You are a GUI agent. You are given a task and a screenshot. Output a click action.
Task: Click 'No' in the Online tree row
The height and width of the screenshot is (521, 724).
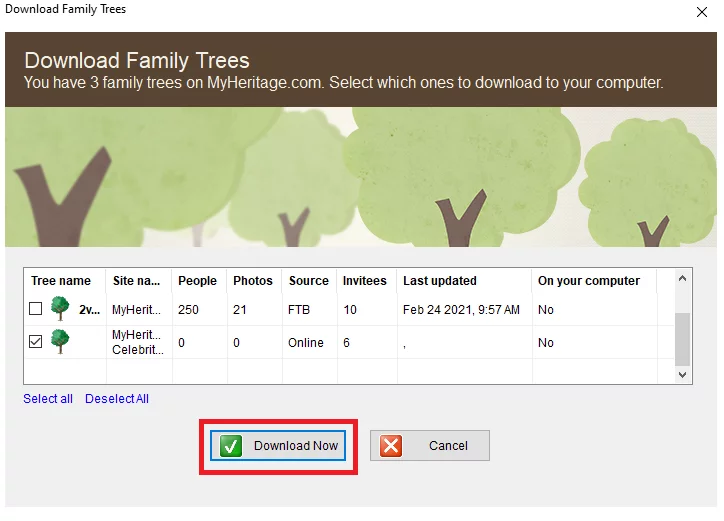pyautogui.click(x=546, y=343)
